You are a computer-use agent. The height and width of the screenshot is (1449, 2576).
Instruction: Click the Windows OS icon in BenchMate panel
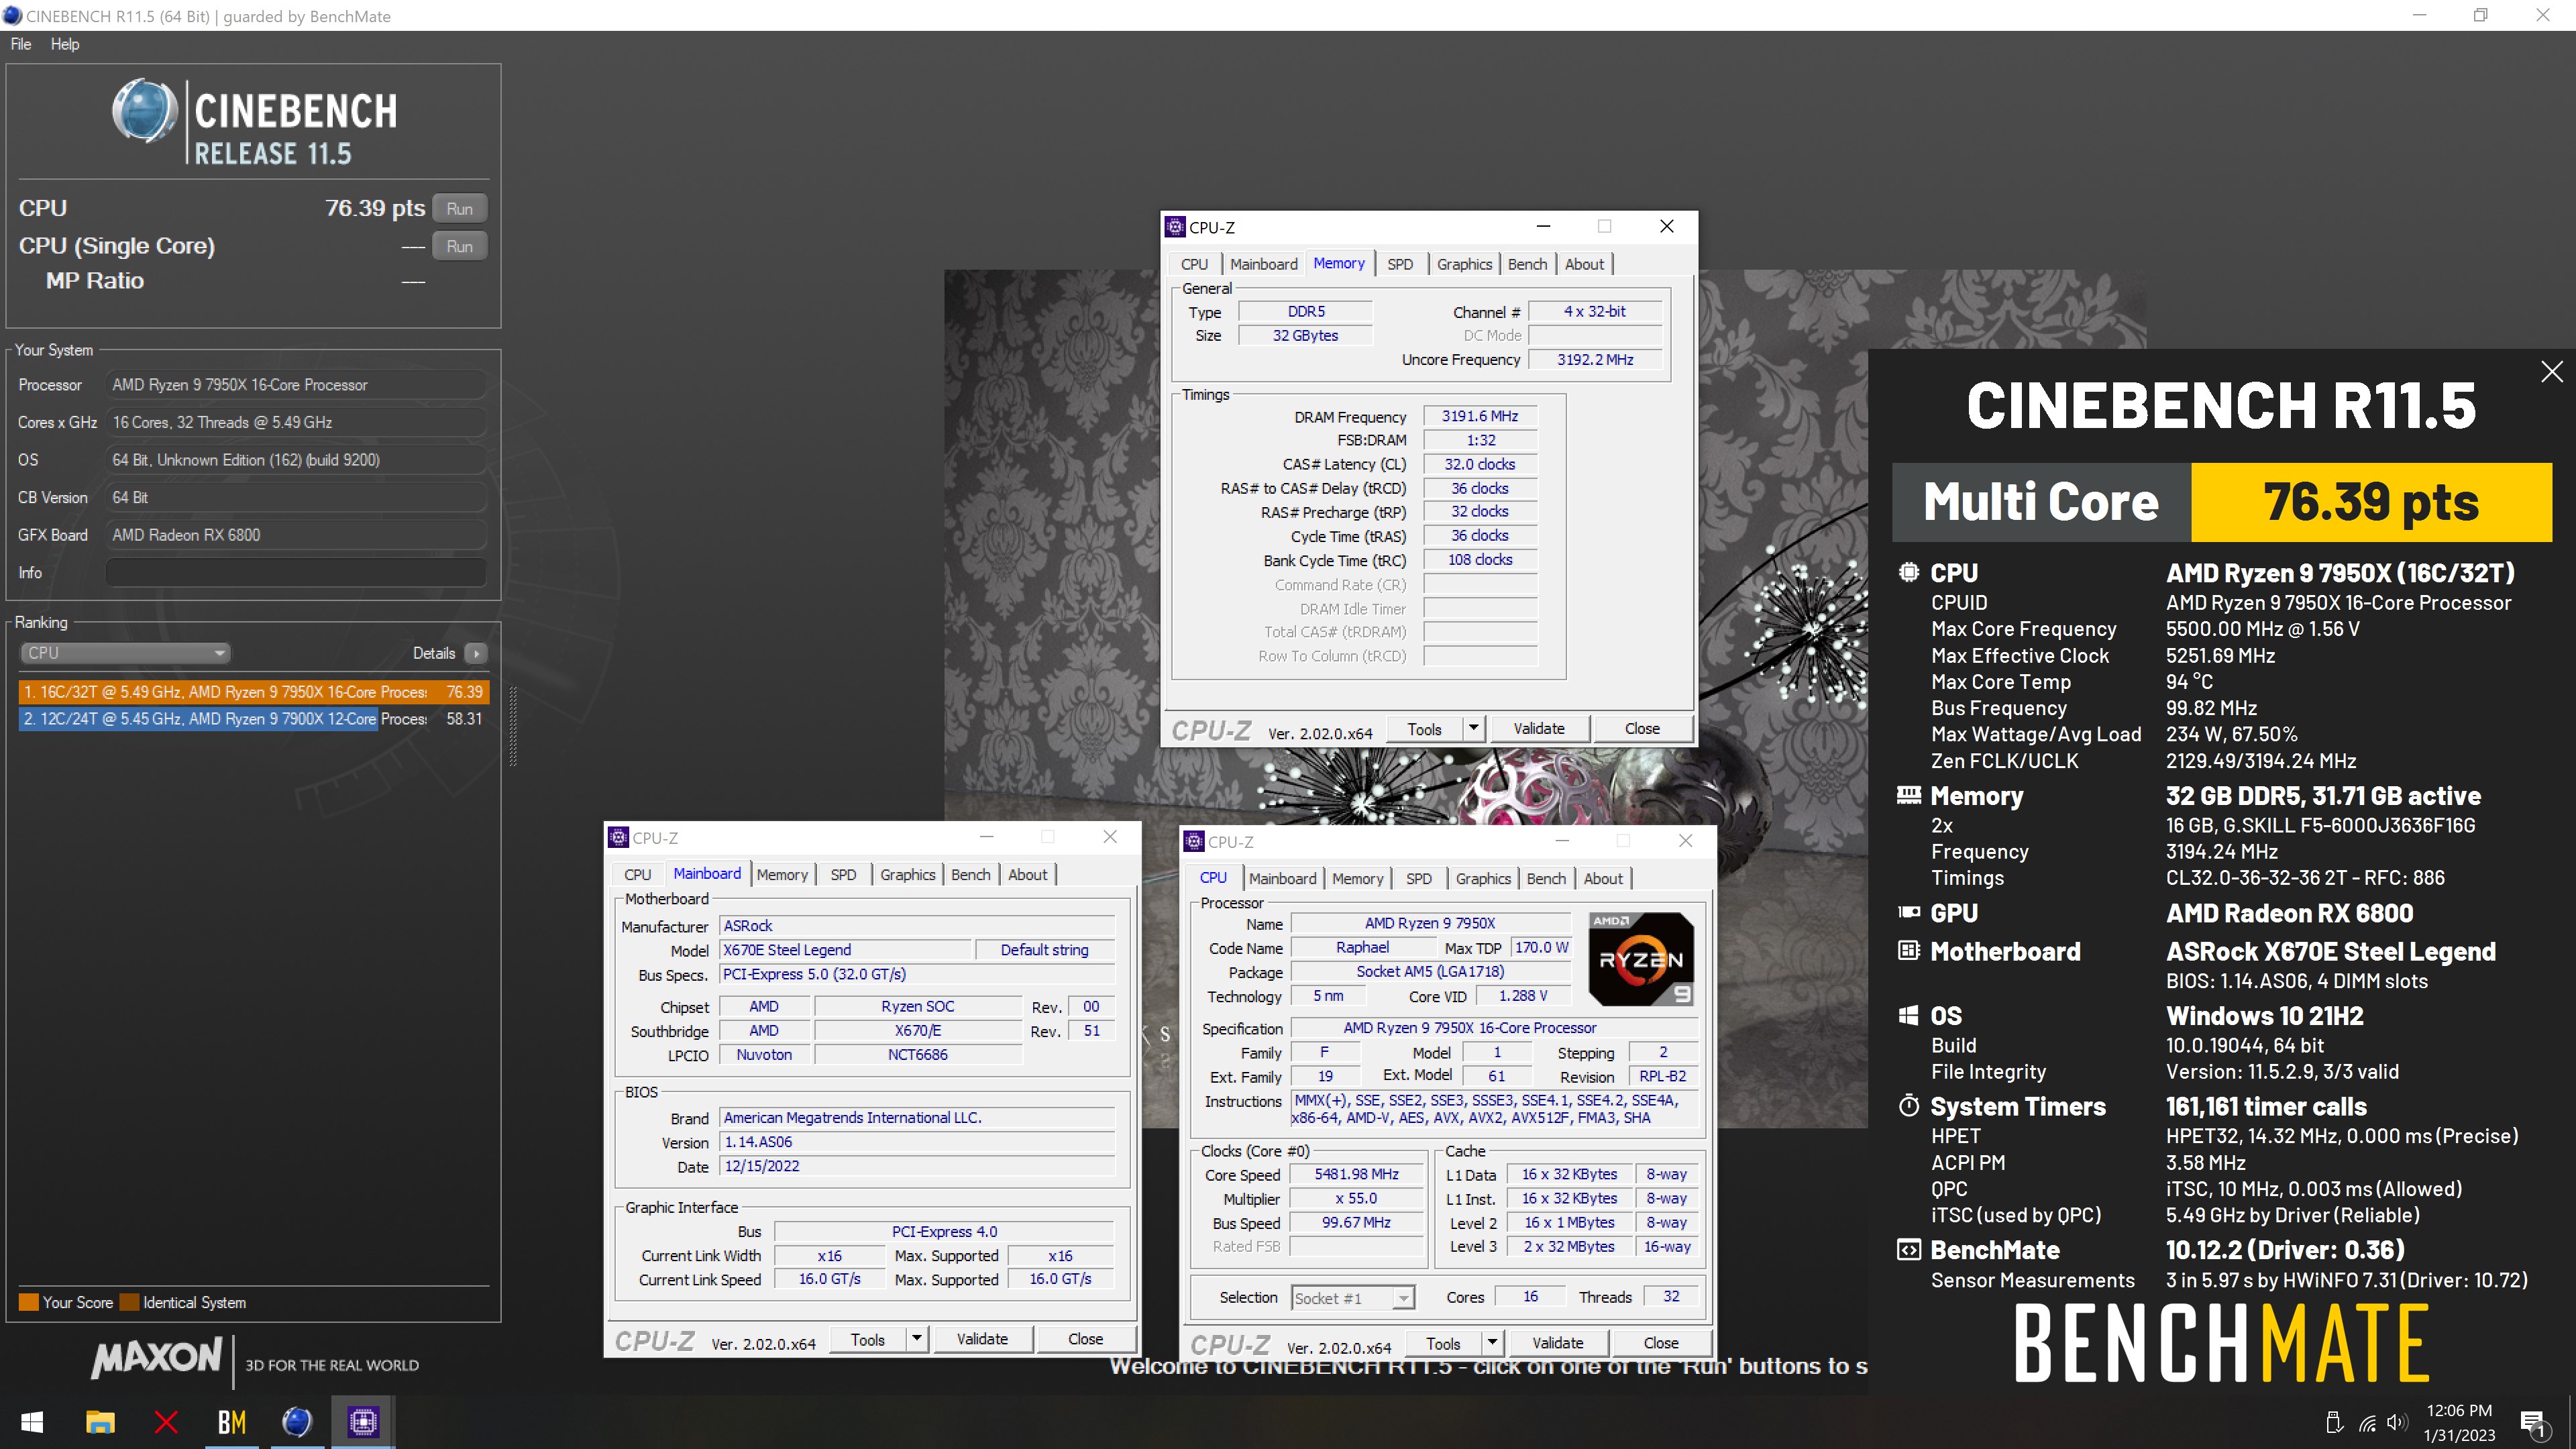1908,1015
